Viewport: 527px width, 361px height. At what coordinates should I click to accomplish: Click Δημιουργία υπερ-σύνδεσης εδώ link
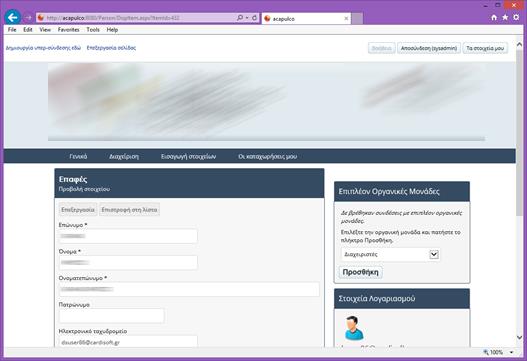pos(43,48)
